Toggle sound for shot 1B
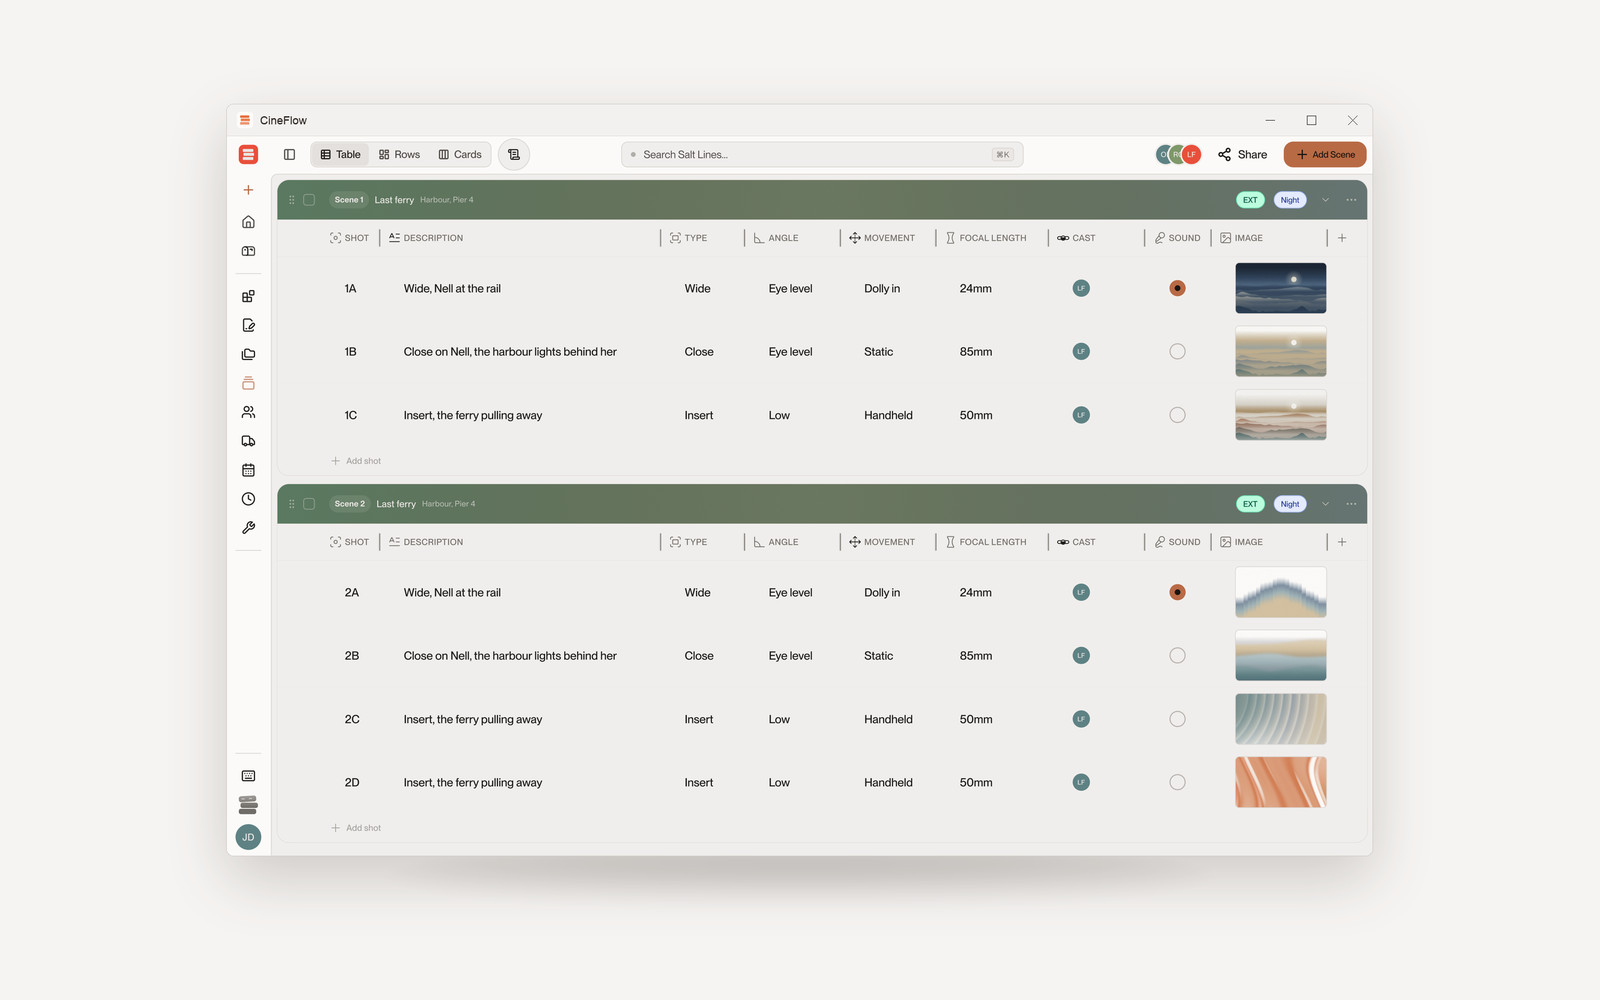 point(1177,352)
